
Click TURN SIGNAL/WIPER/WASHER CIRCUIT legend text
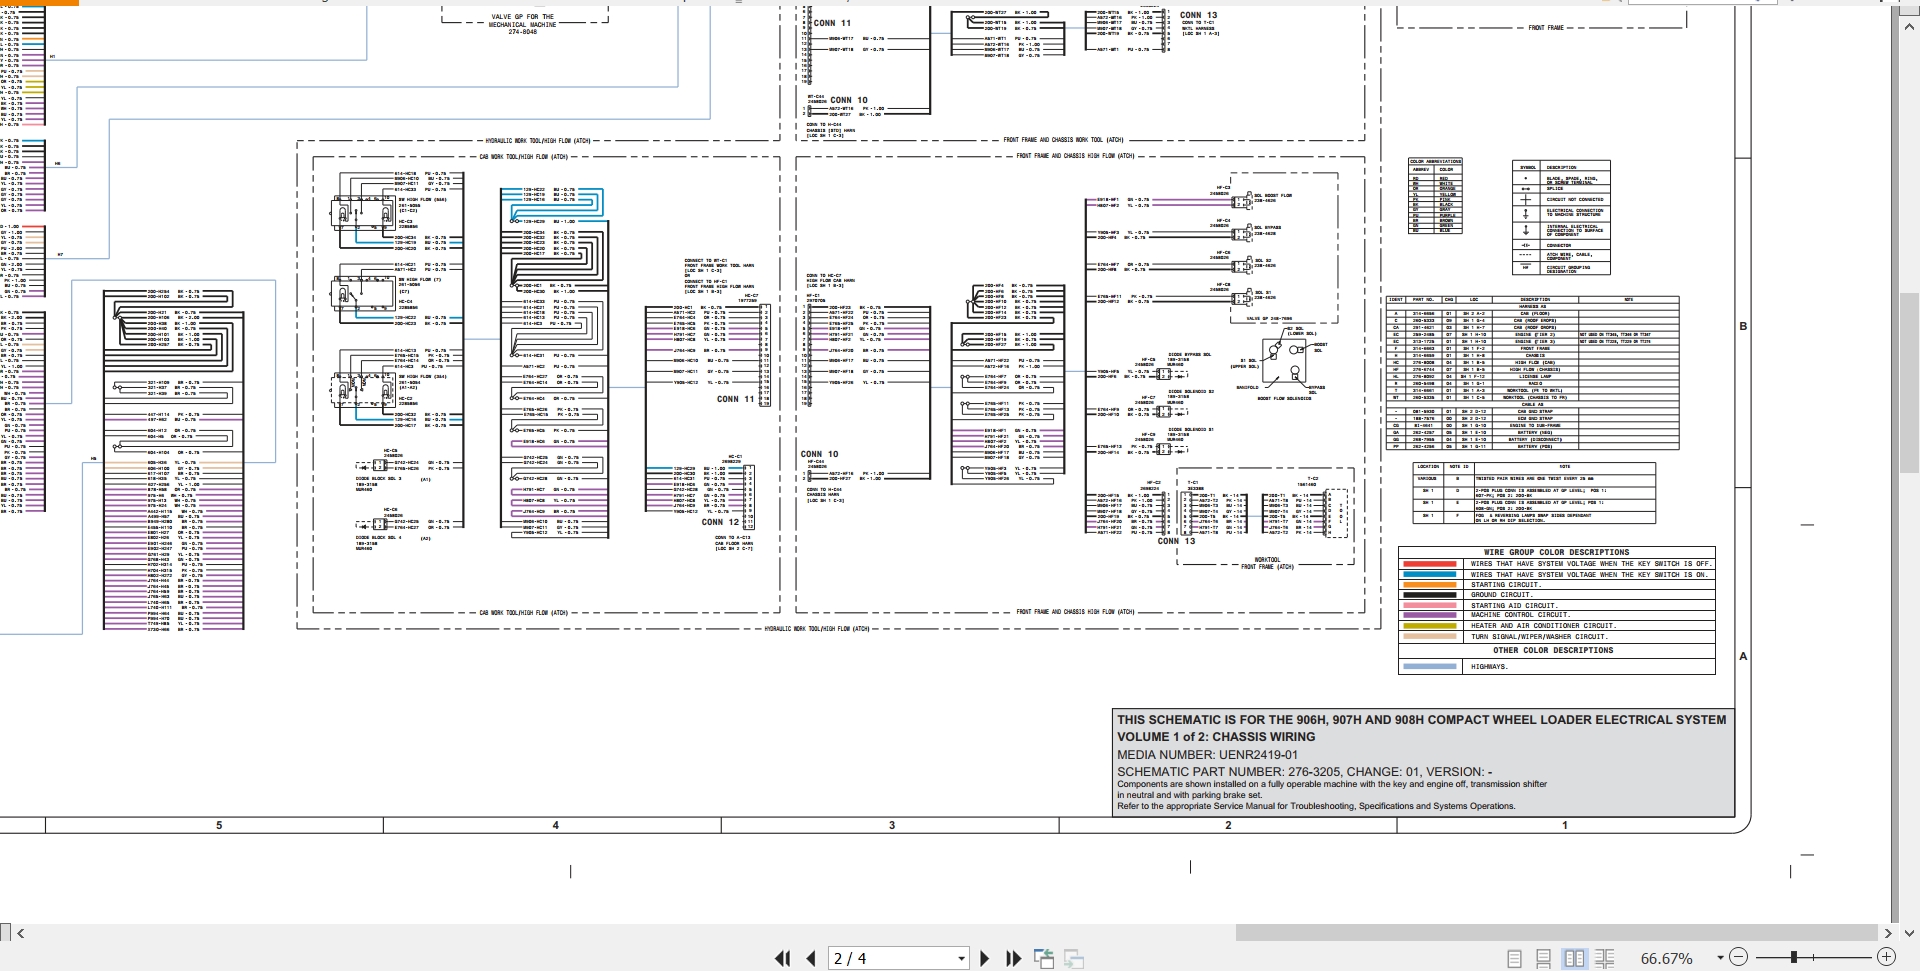tap(1539, 637)
